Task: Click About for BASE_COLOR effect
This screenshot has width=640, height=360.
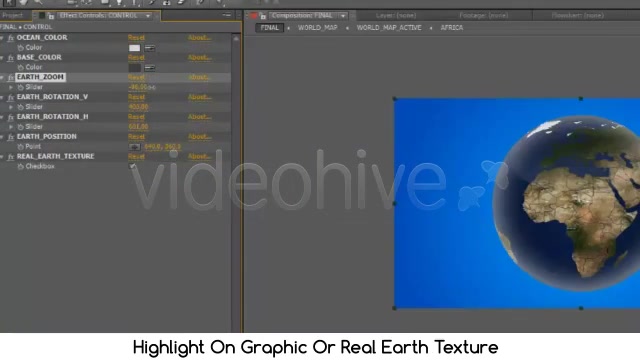Action: (x=199, y=58)
